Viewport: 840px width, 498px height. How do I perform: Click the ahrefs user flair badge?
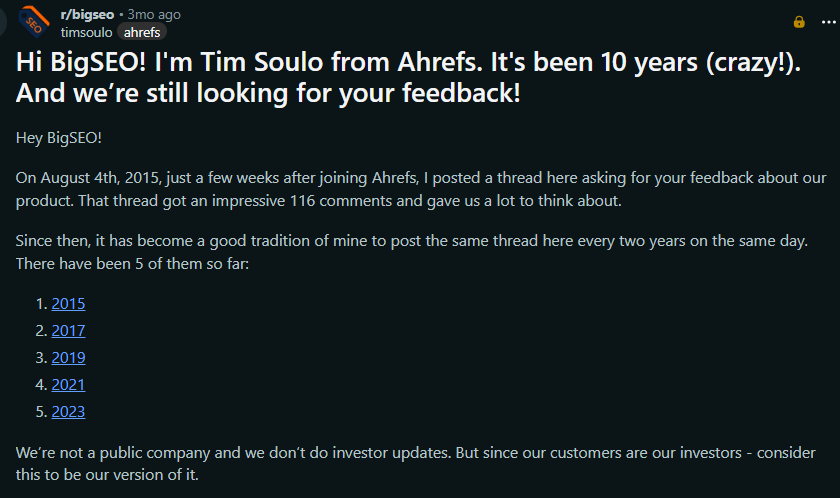(142, 31)
